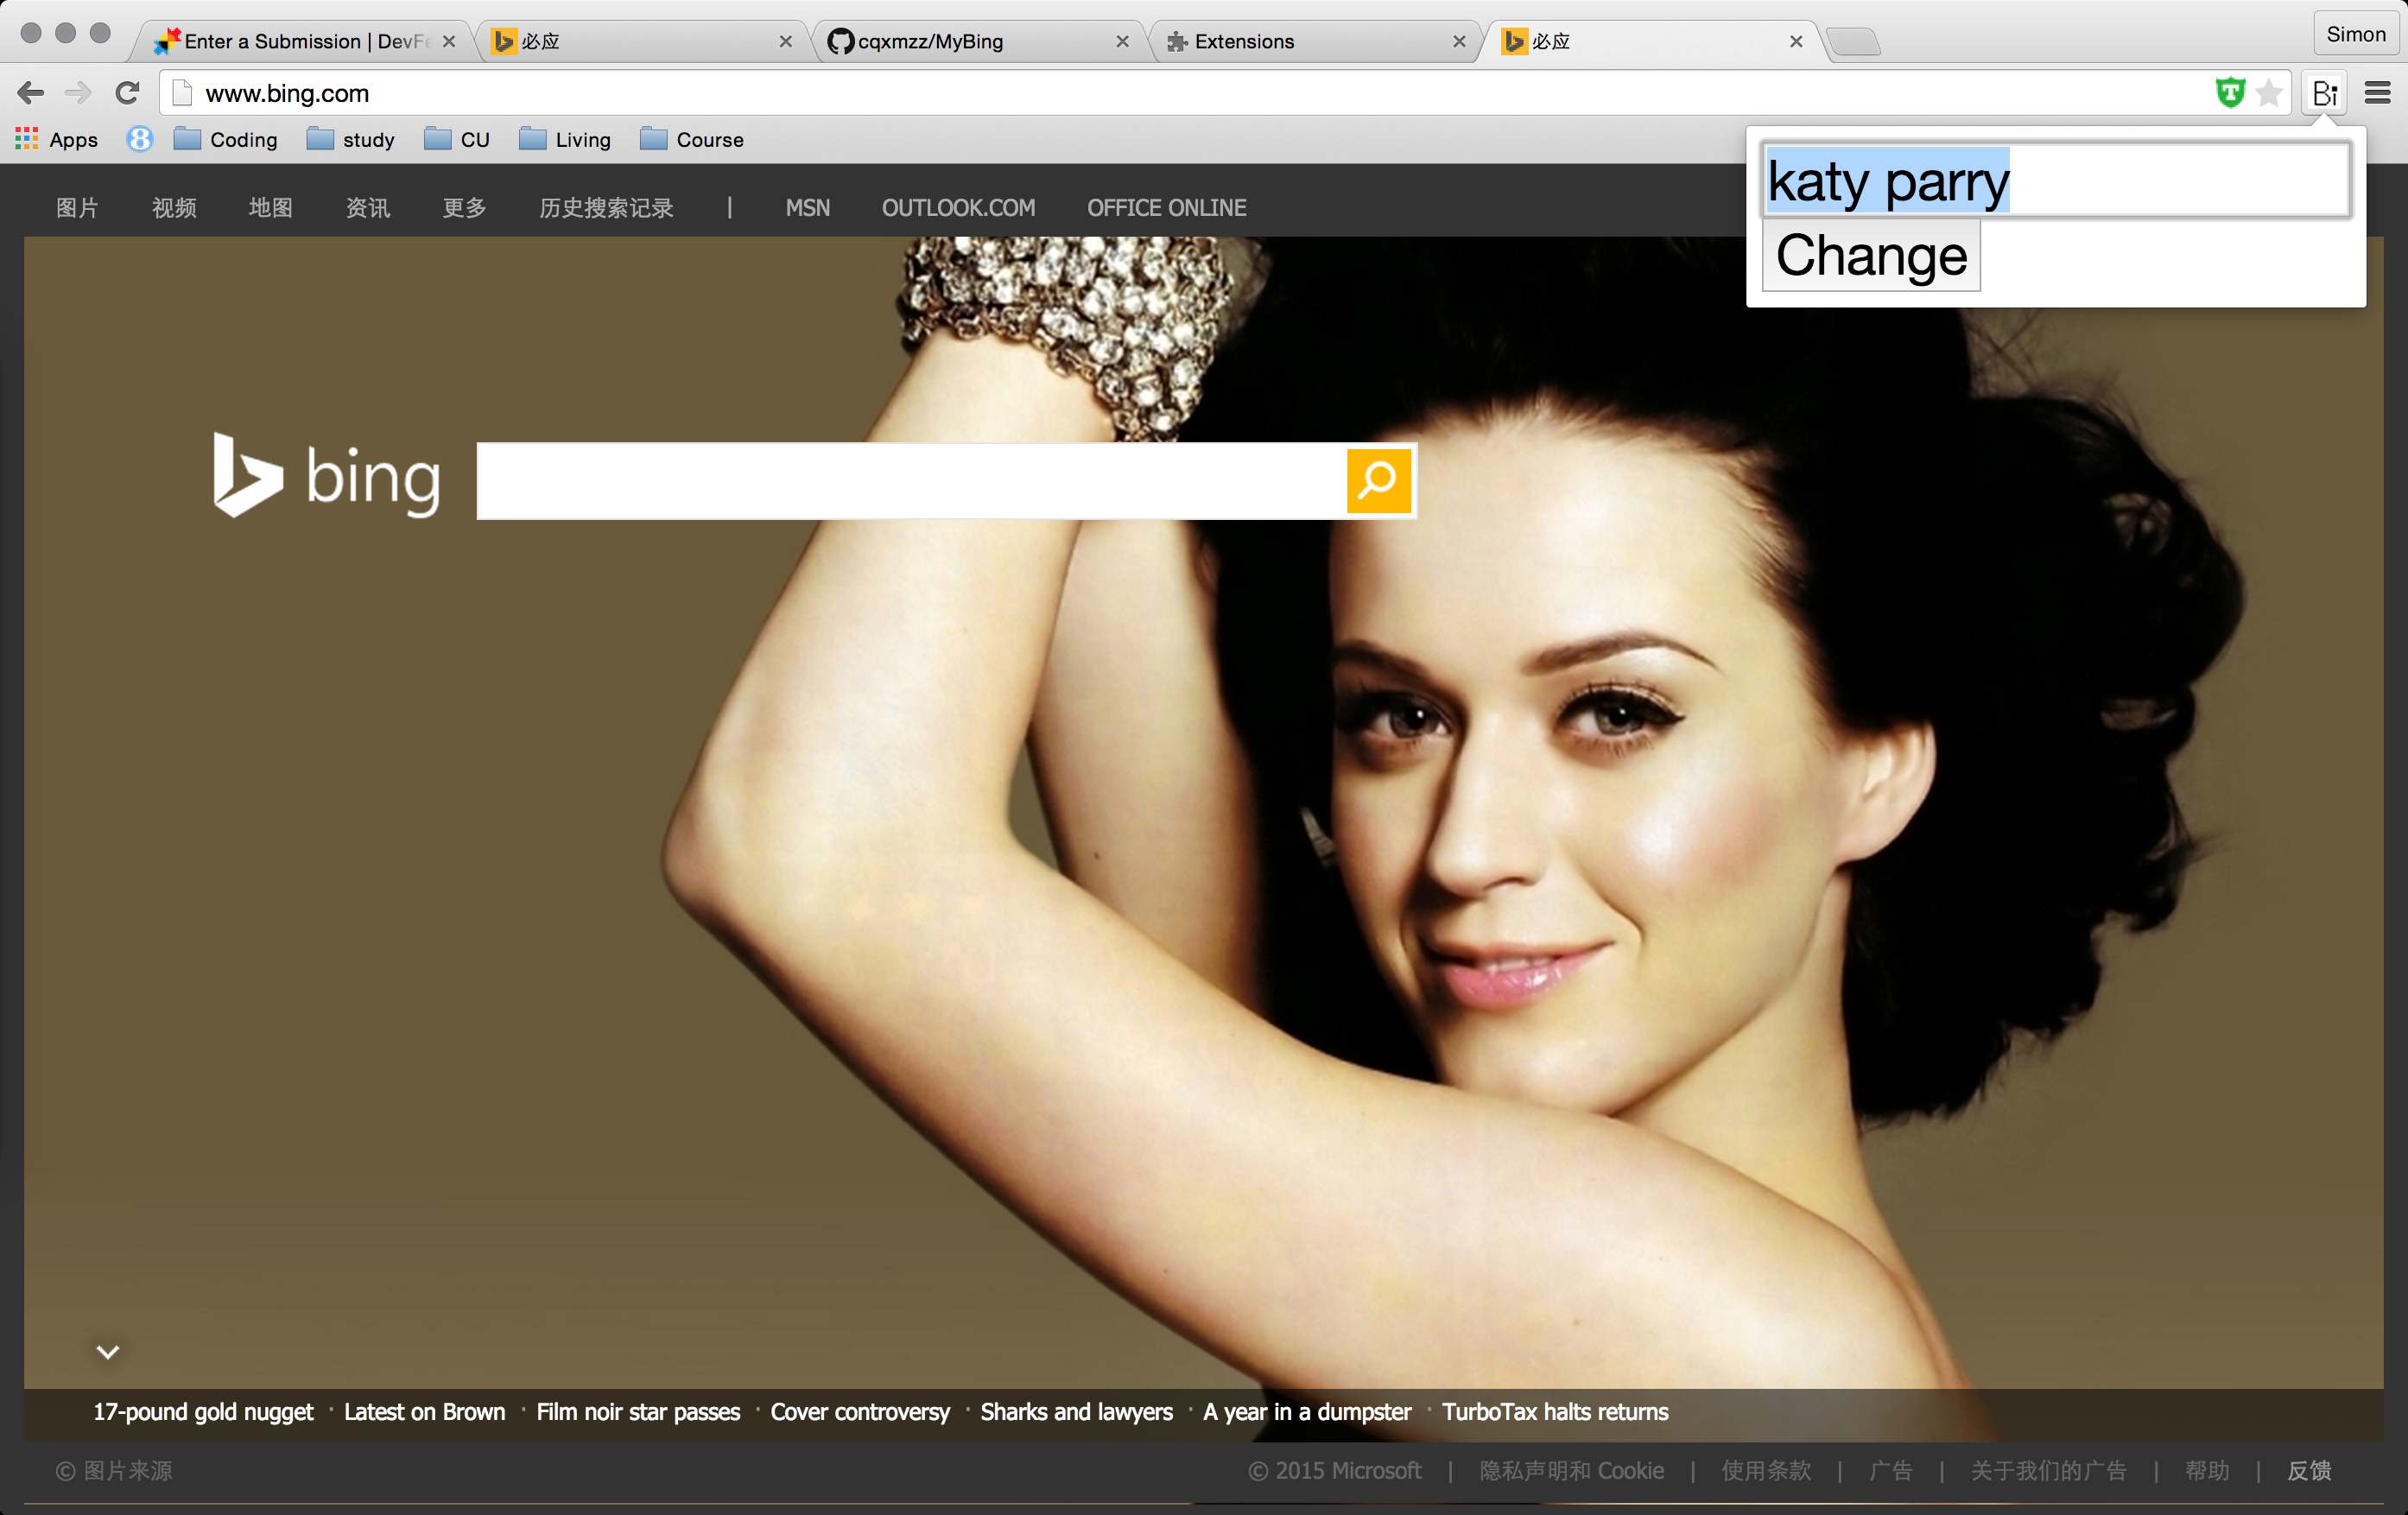Click the blue 8 bookmark icon
Image resolution: width=2408 pixels, height=1515 pixels.
coord(140,140)
